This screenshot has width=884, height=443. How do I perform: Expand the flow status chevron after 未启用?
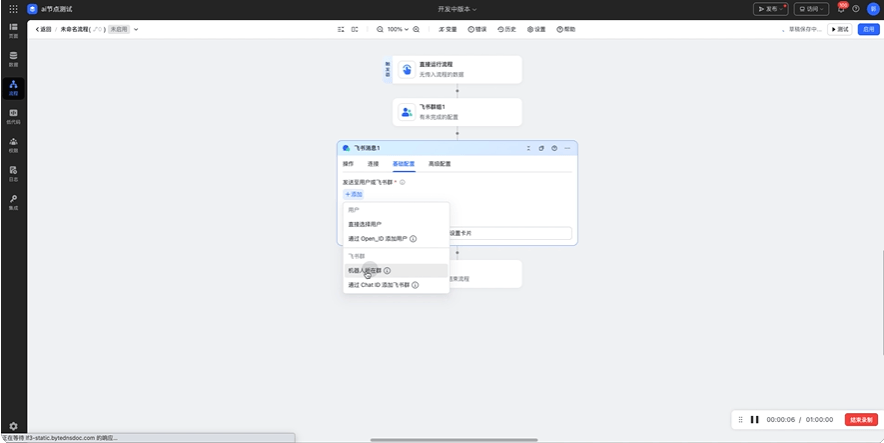[136, 29]
